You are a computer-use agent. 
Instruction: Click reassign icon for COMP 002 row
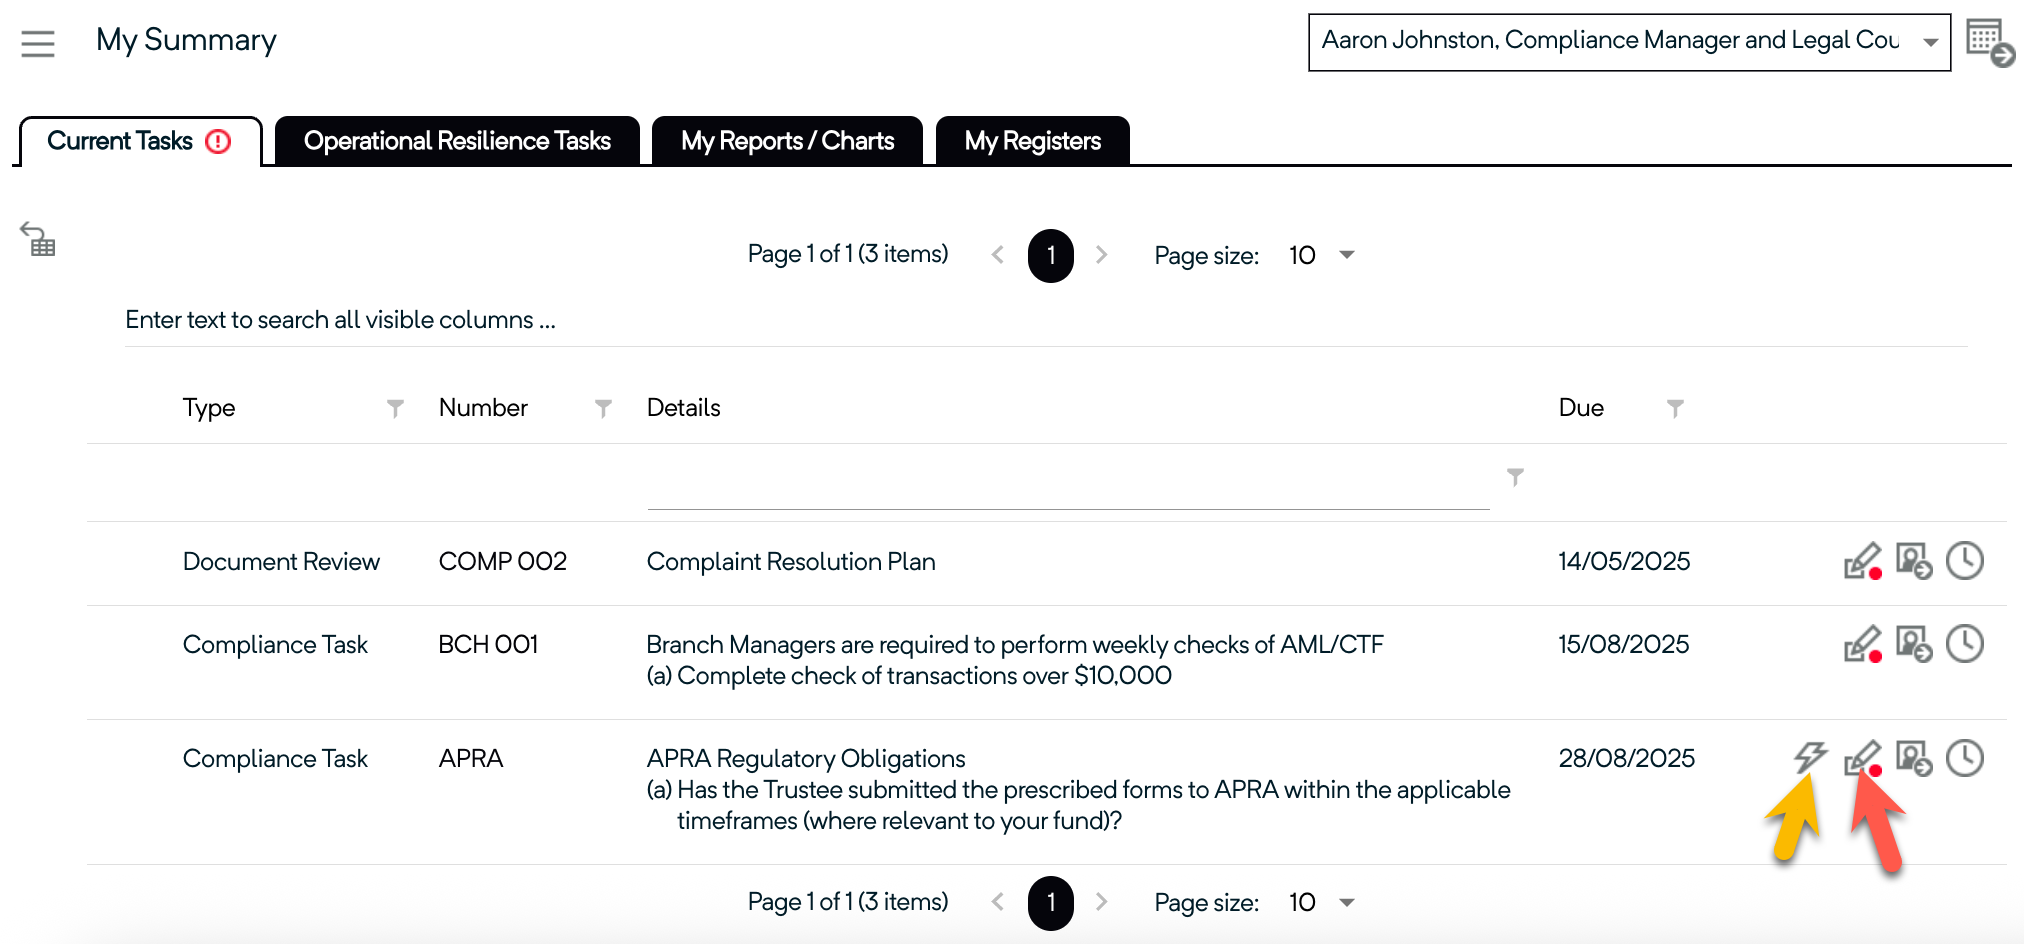(x=1913, y=561)
